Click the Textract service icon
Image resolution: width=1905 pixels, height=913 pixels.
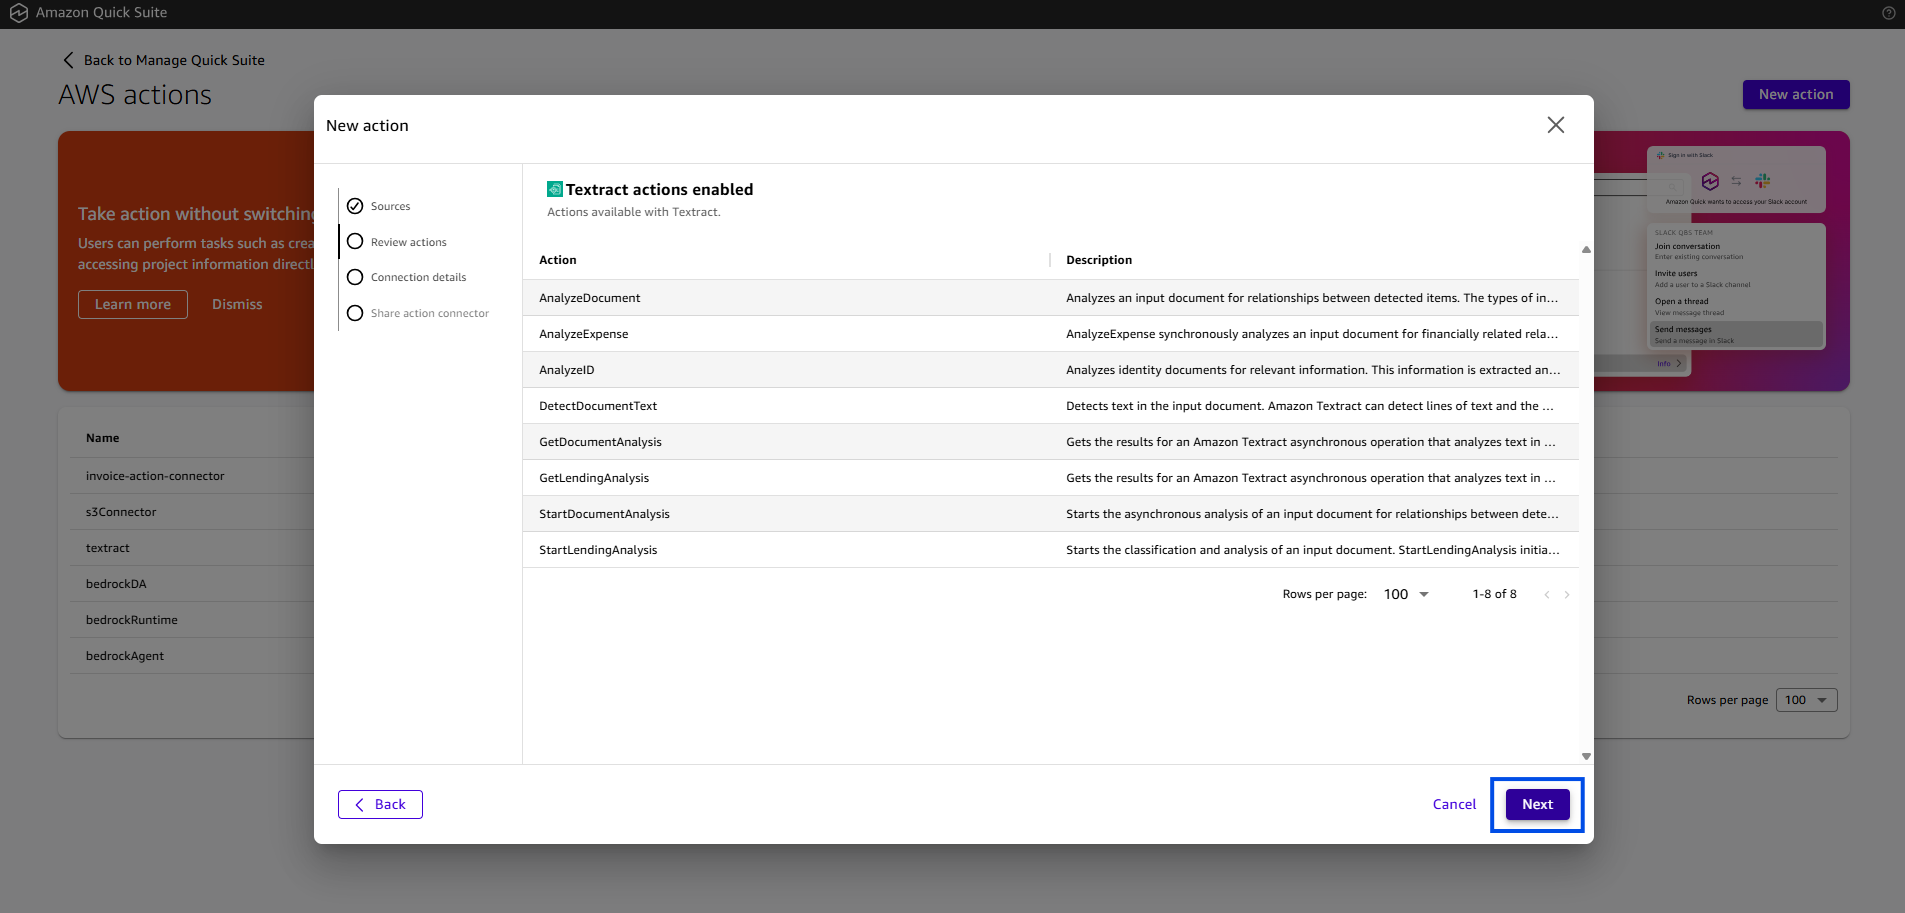pos(555,189)
